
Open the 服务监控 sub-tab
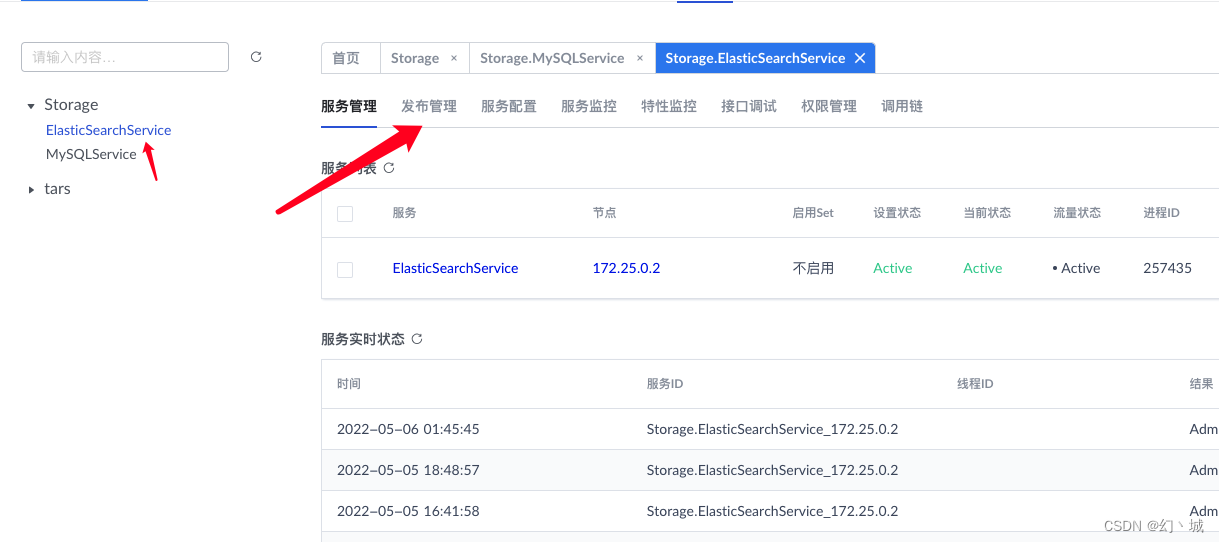tap(589, 106)
